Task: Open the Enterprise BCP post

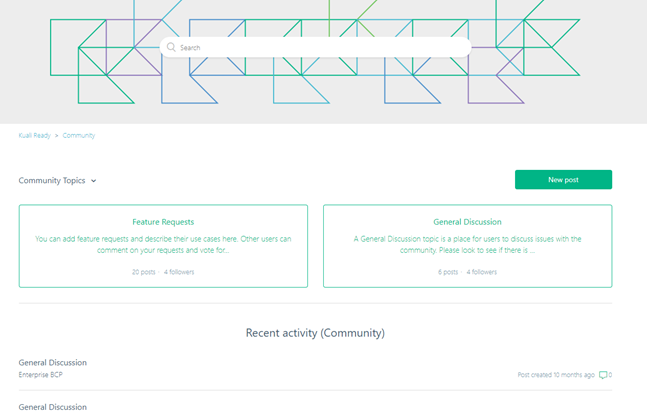Action: (x=39, y=375)
